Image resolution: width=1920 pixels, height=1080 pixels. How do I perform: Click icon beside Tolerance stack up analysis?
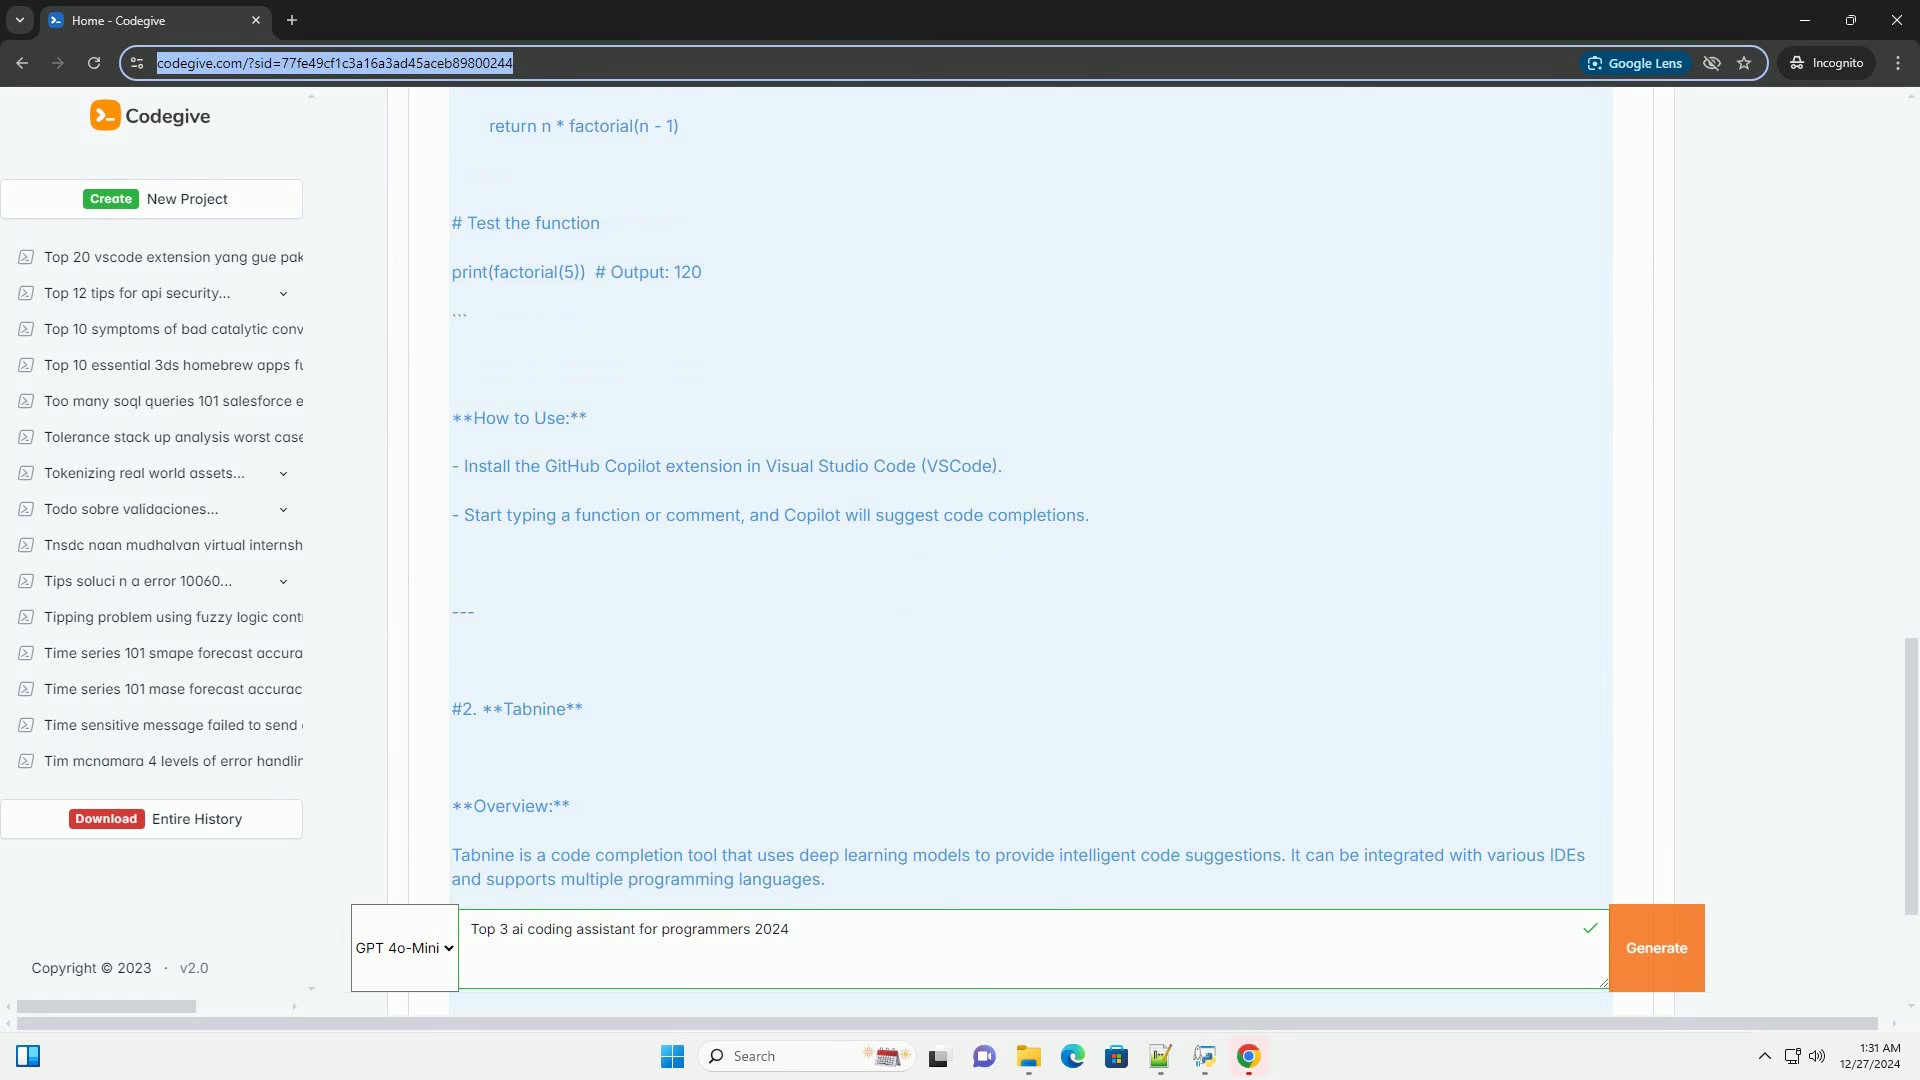coord(26,437)
